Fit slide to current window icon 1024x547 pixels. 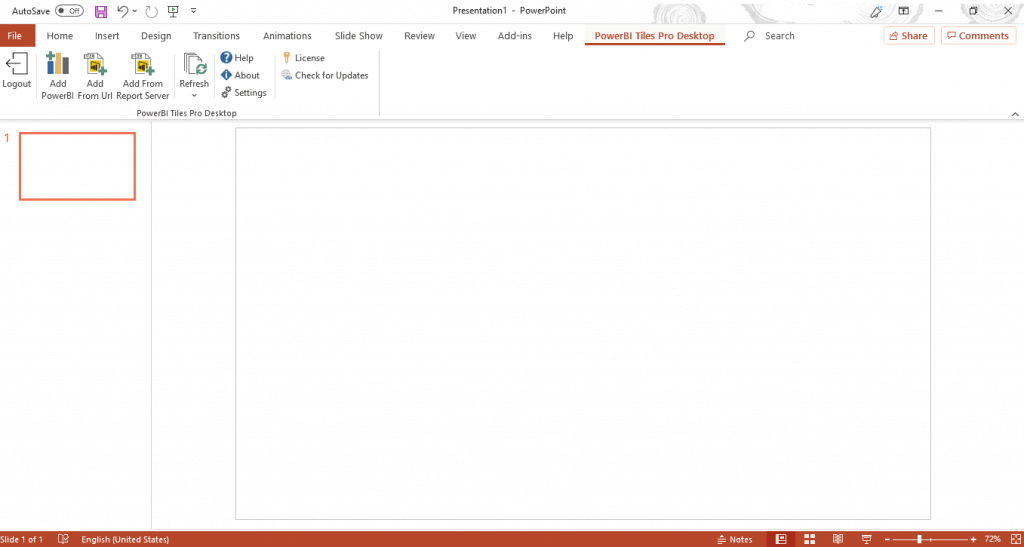[1015, 539]
